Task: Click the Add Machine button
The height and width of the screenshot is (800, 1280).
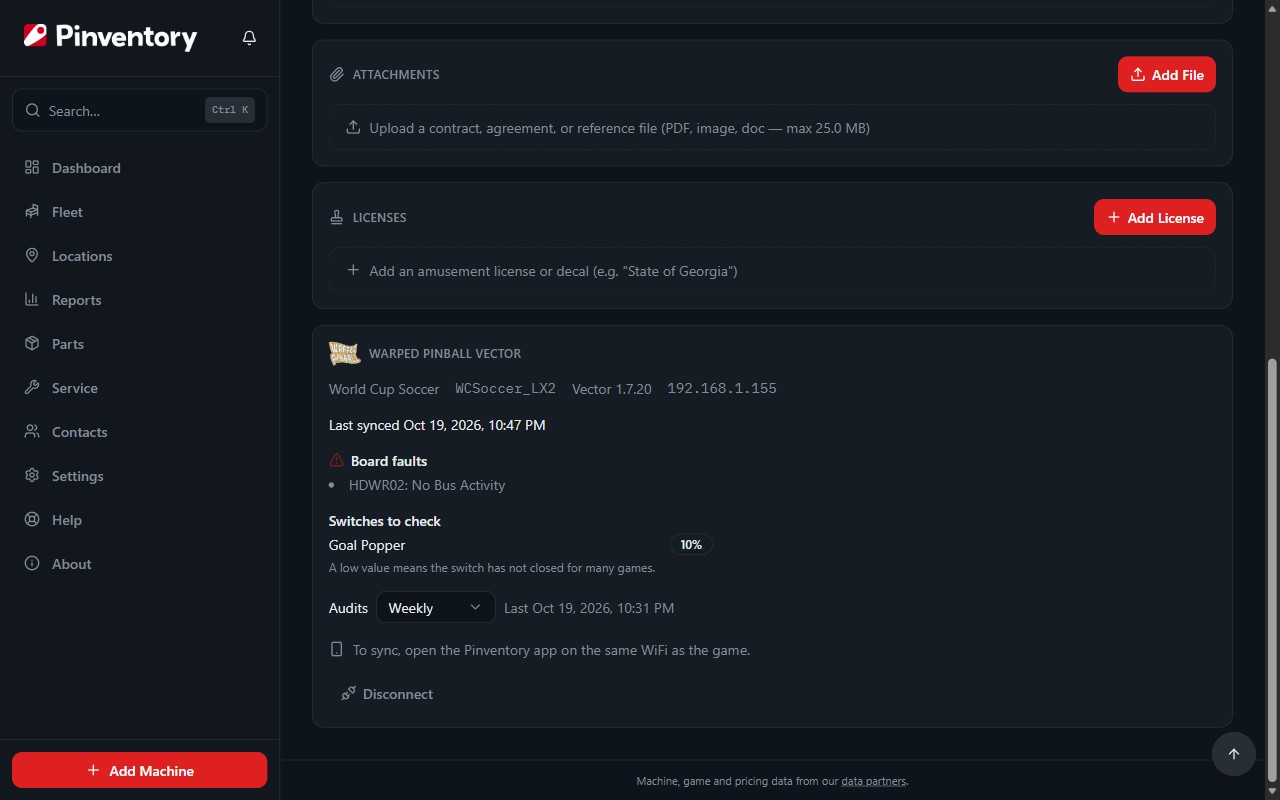Action: [139, 771]
